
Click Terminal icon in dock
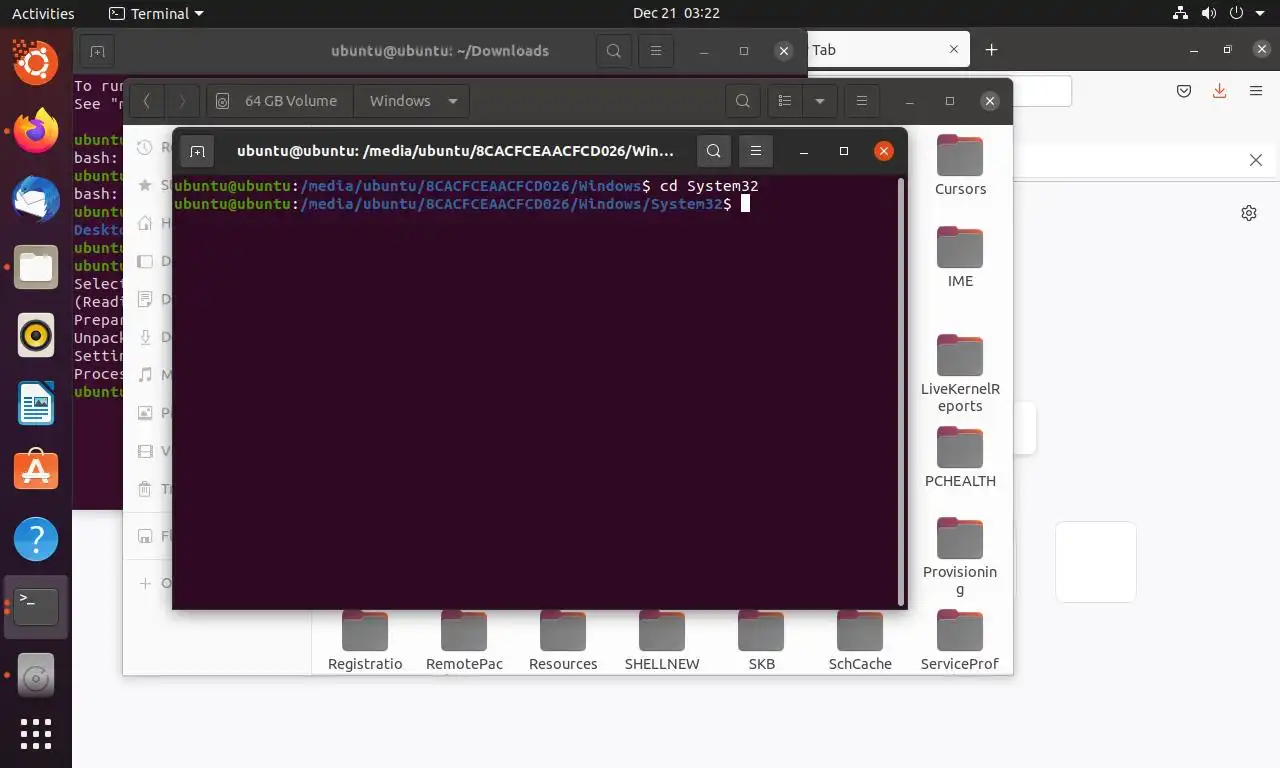[x=36, y=606]
